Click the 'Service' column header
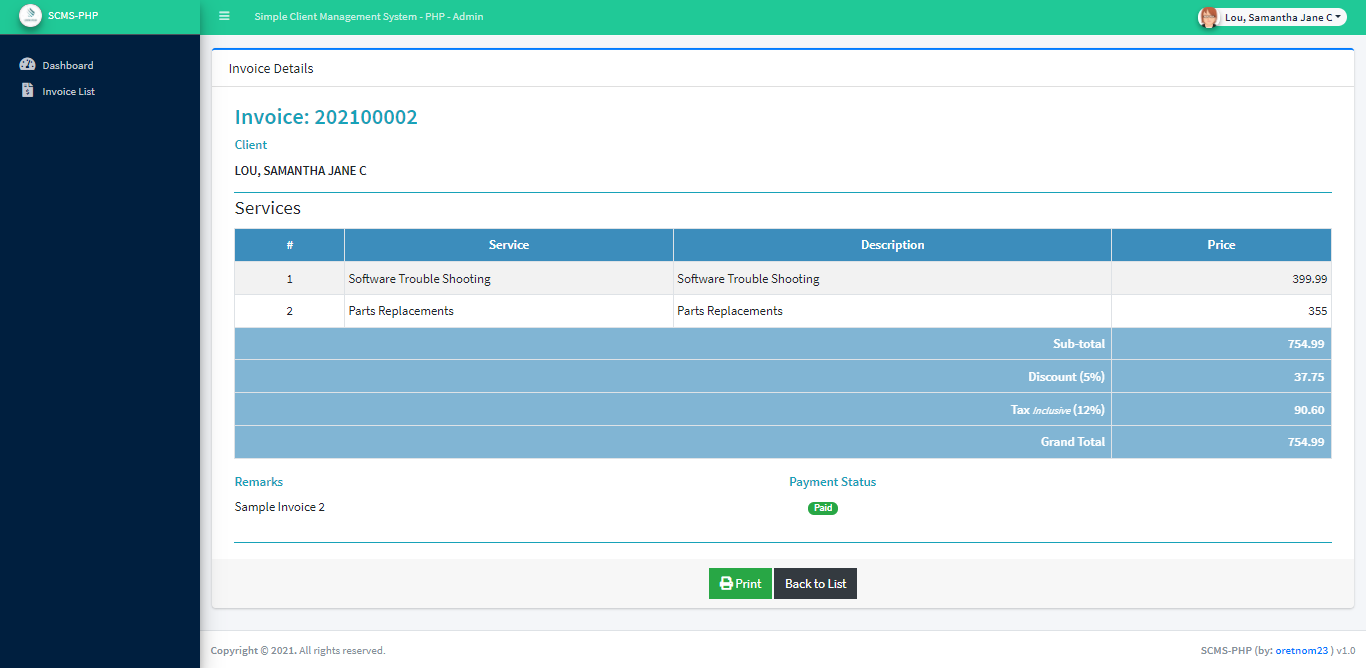Image resolution: width=1366 pixels, height=668 pixels. click(x=509, y=245)
